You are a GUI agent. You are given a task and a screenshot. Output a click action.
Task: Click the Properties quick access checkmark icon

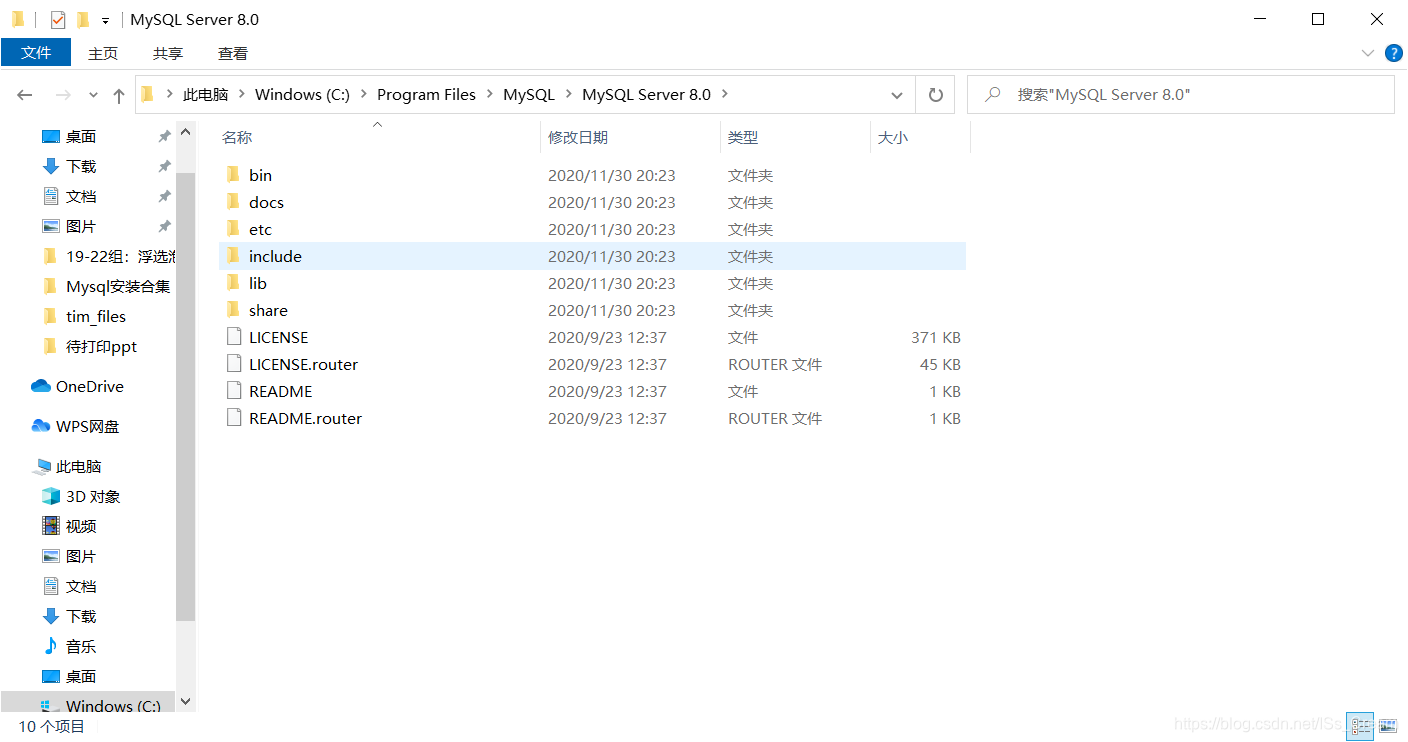[x=58, y=20]
